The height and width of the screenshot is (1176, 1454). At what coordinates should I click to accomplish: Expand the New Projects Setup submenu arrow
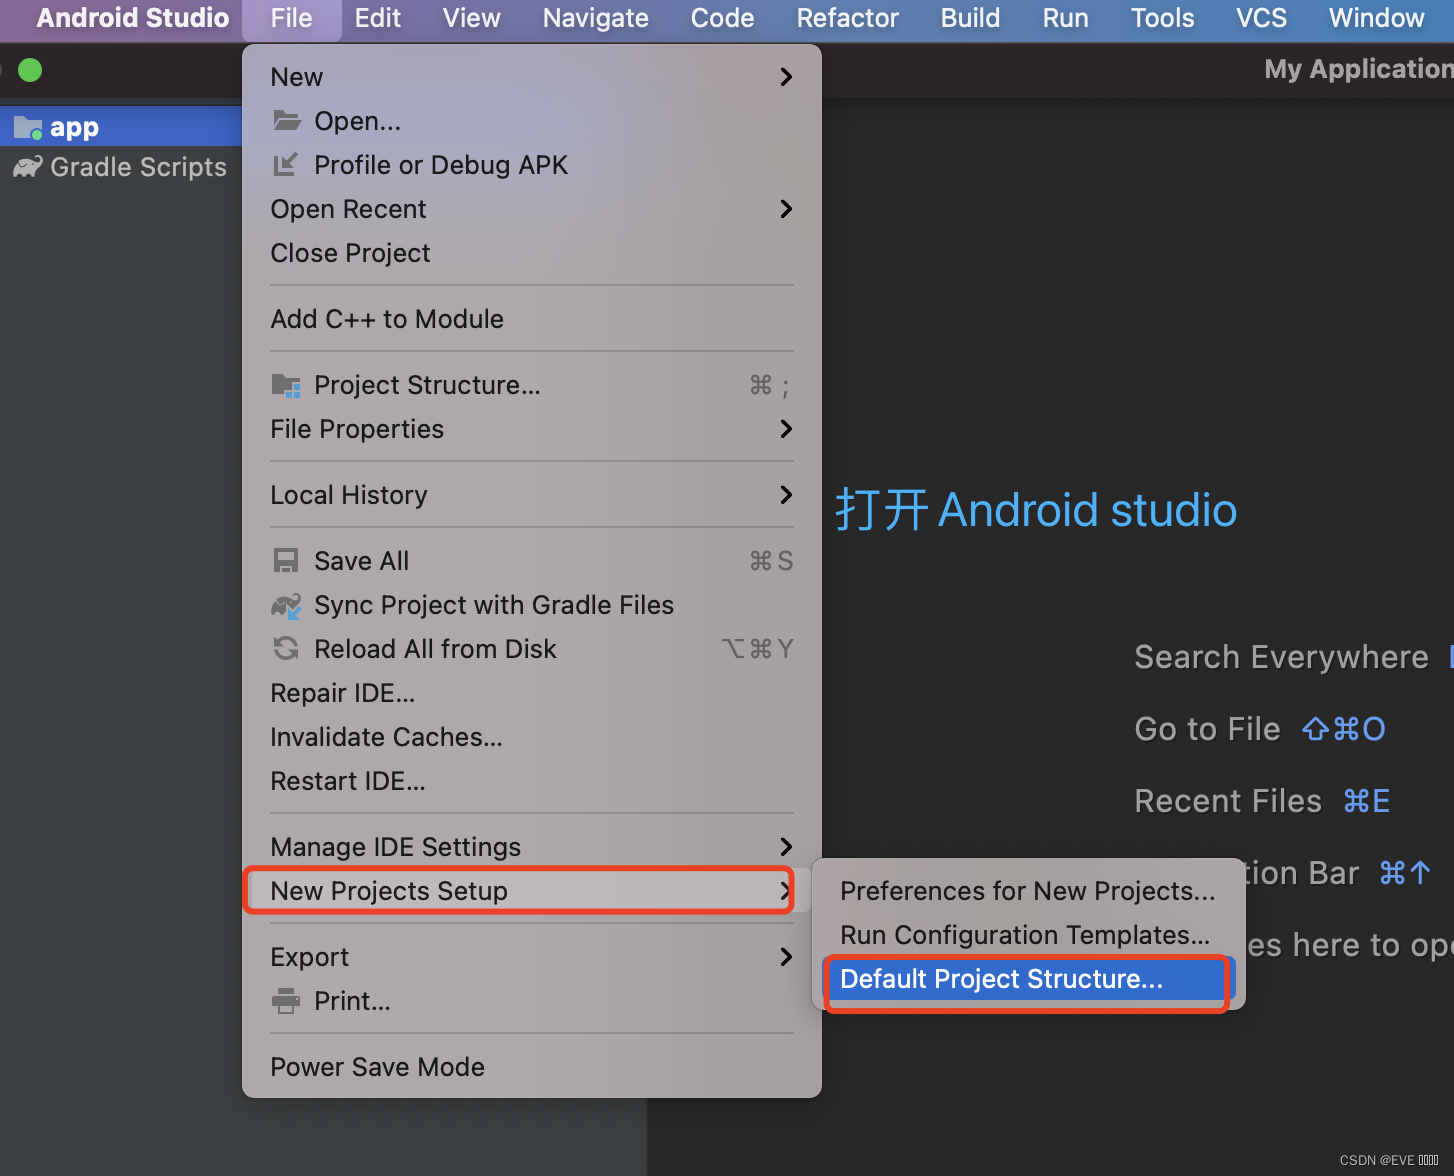(x=786, y=891)
